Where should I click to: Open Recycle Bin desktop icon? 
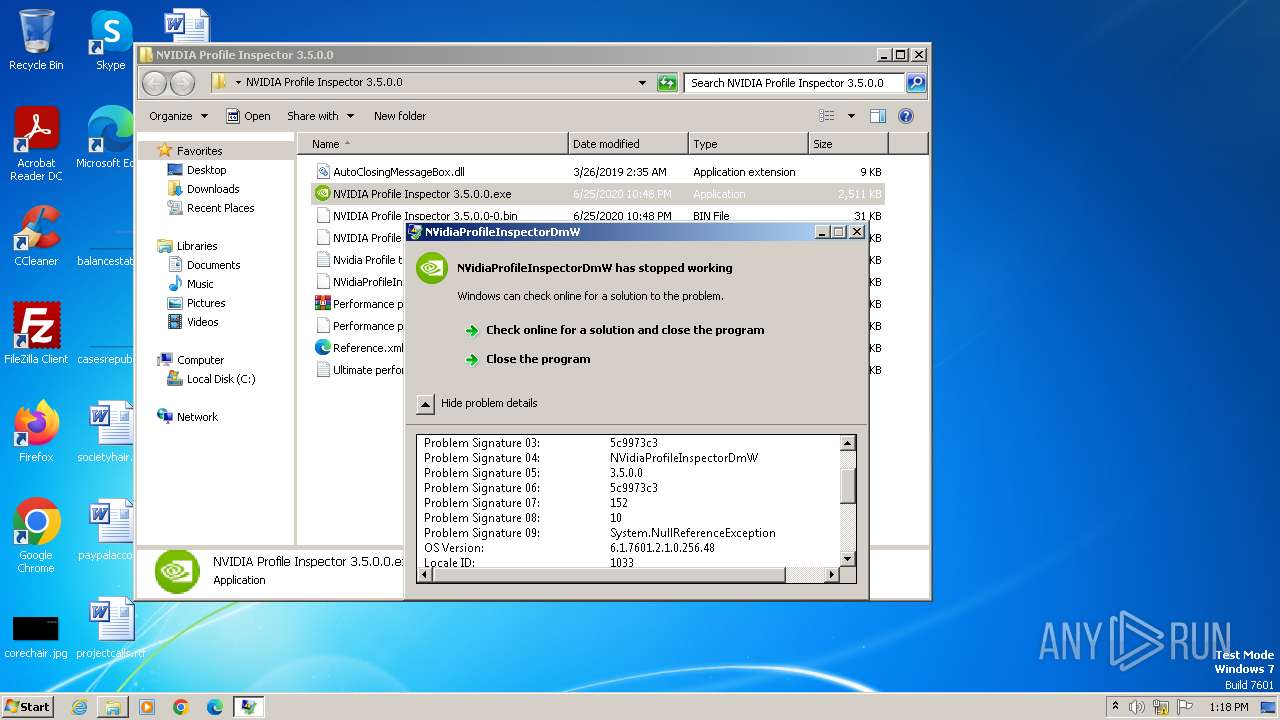(36, 40)
